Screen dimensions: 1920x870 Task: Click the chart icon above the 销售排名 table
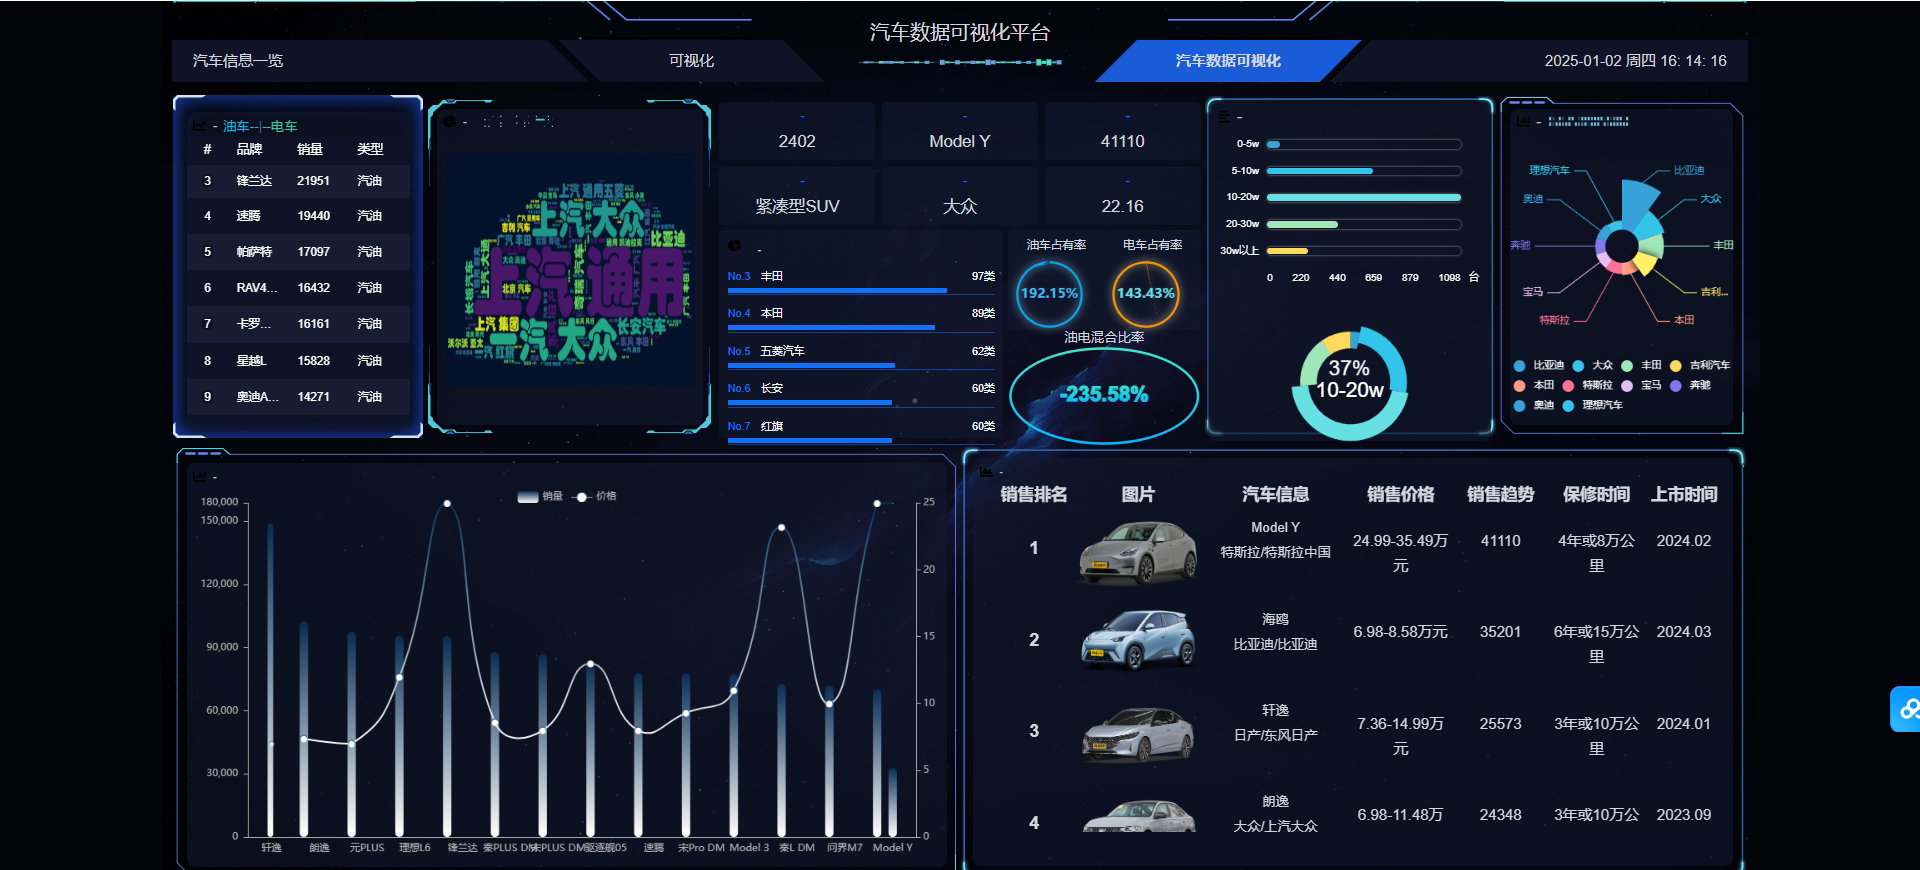tap(986, 471)
